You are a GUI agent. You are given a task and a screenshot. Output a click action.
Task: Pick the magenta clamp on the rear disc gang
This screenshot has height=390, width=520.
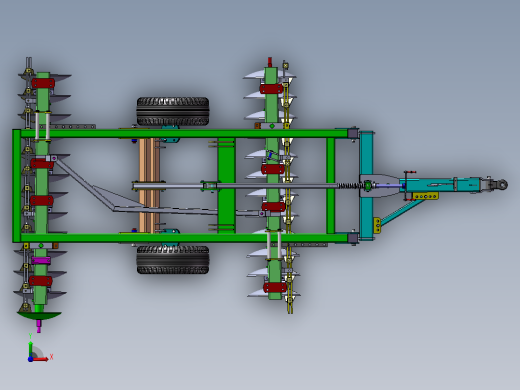point(41,261)
